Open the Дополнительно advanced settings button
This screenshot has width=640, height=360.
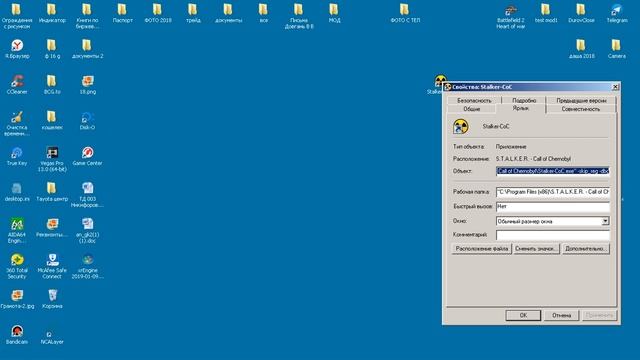tap(586, 249)
